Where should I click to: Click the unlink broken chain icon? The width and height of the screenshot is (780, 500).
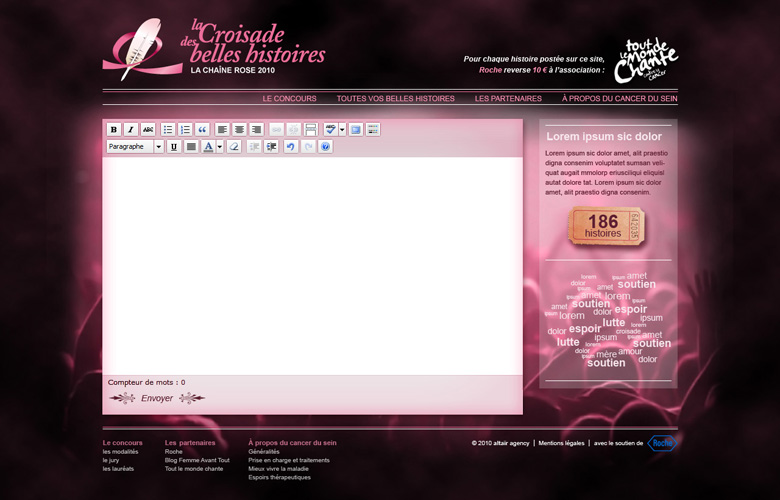(x=293, y=129)
